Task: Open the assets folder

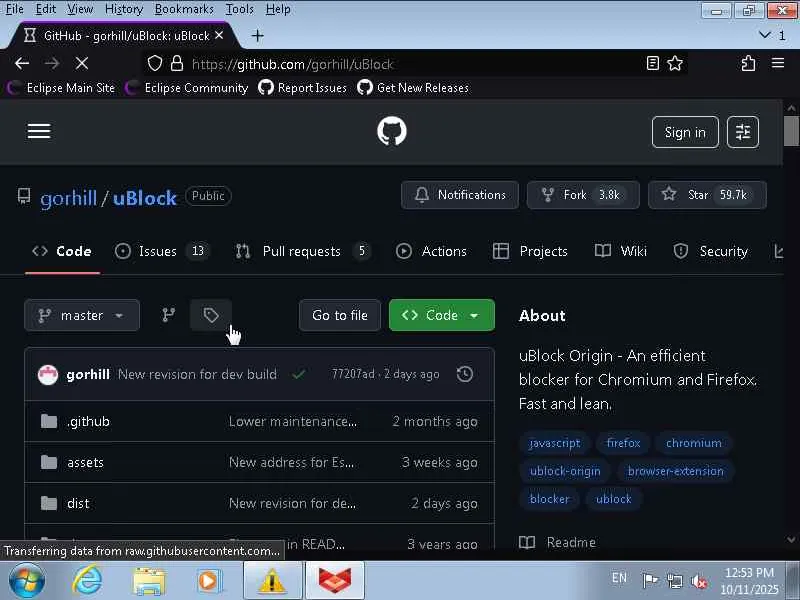Action: tap(85, 462)
